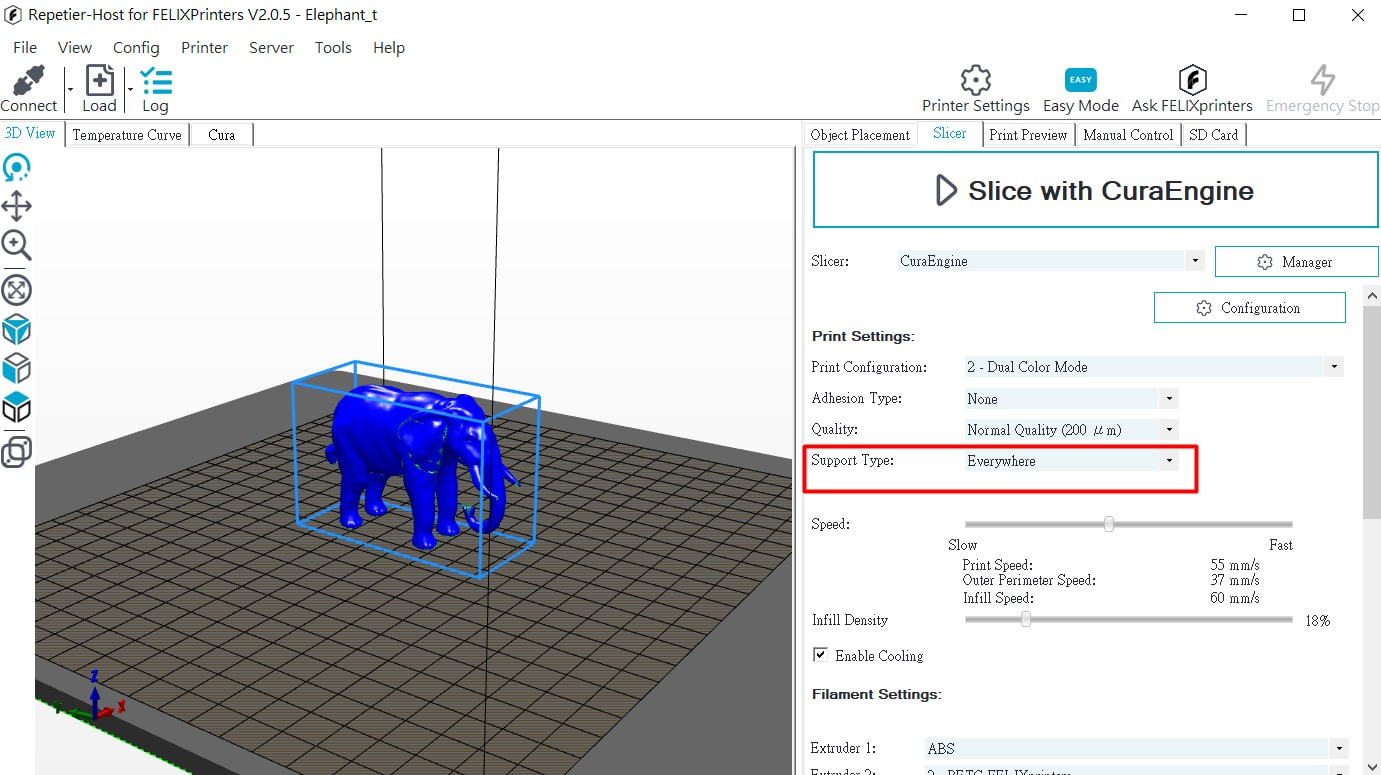Switch to the Print Preview tab
The image size is (1381, 775).
point(1028,135)
